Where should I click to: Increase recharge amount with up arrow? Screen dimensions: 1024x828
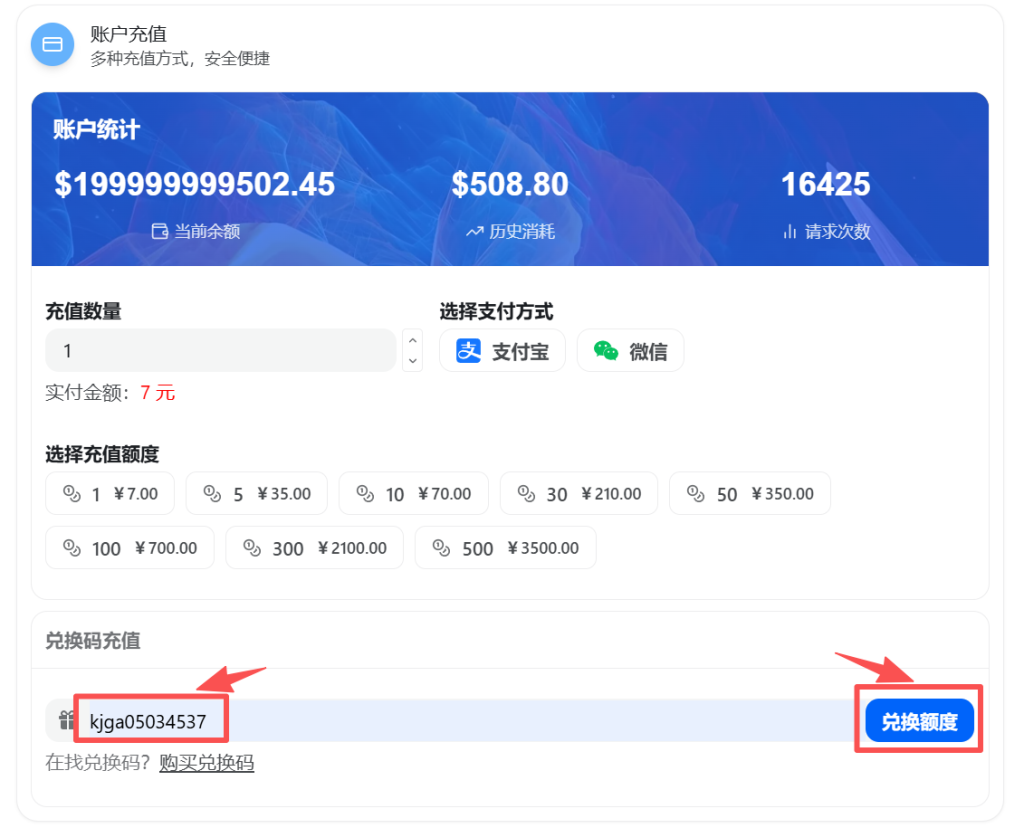[x=412, y=340]
